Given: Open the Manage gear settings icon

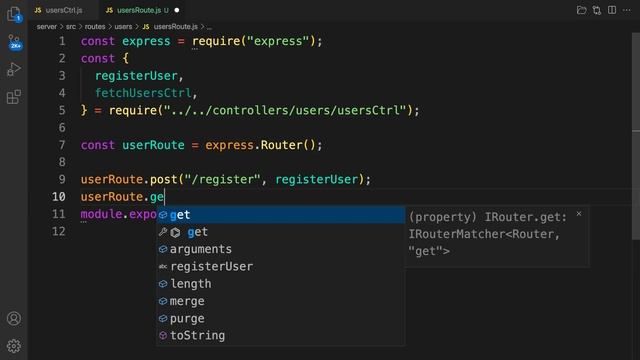Looking at the screenshot, I should pos(14,346).
